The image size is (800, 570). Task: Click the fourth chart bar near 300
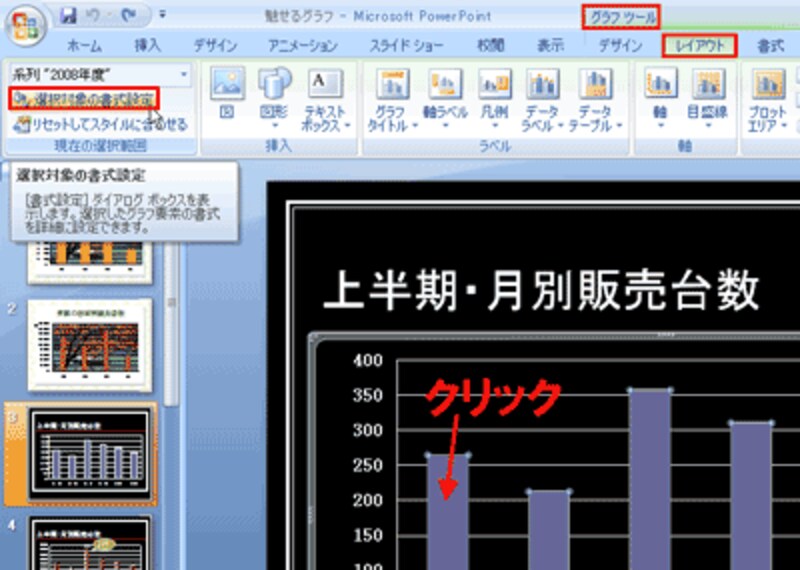coord(751,496)
